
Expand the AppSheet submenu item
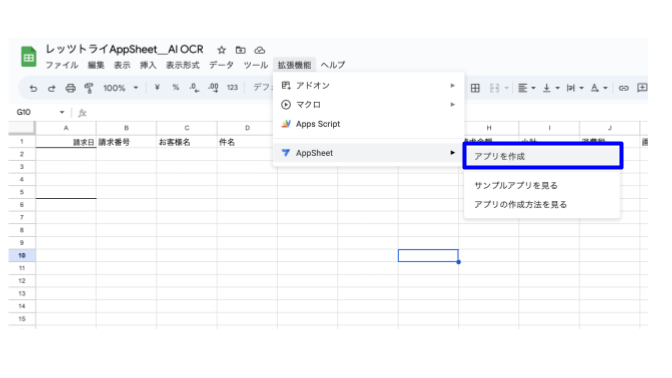369,153
